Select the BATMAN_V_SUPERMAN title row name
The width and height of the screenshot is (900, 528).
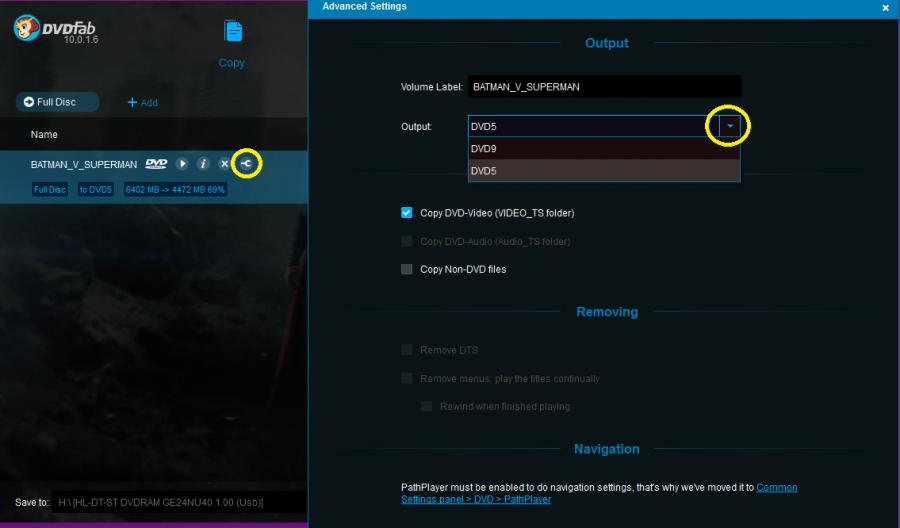pyautogui.click(x=84, y=165)
